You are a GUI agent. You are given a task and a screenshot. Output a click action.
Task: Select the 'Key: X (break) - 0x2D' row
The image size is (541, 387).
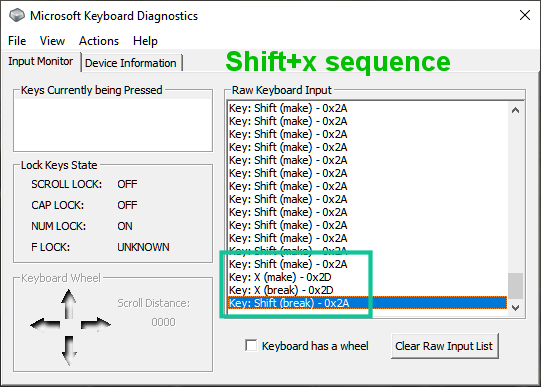(367, 290)
